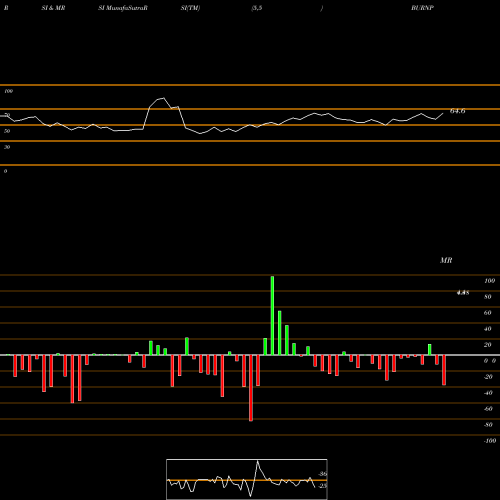Click the 100 label on RSI scale
The image size is (500, 500).
pos(8,91)
